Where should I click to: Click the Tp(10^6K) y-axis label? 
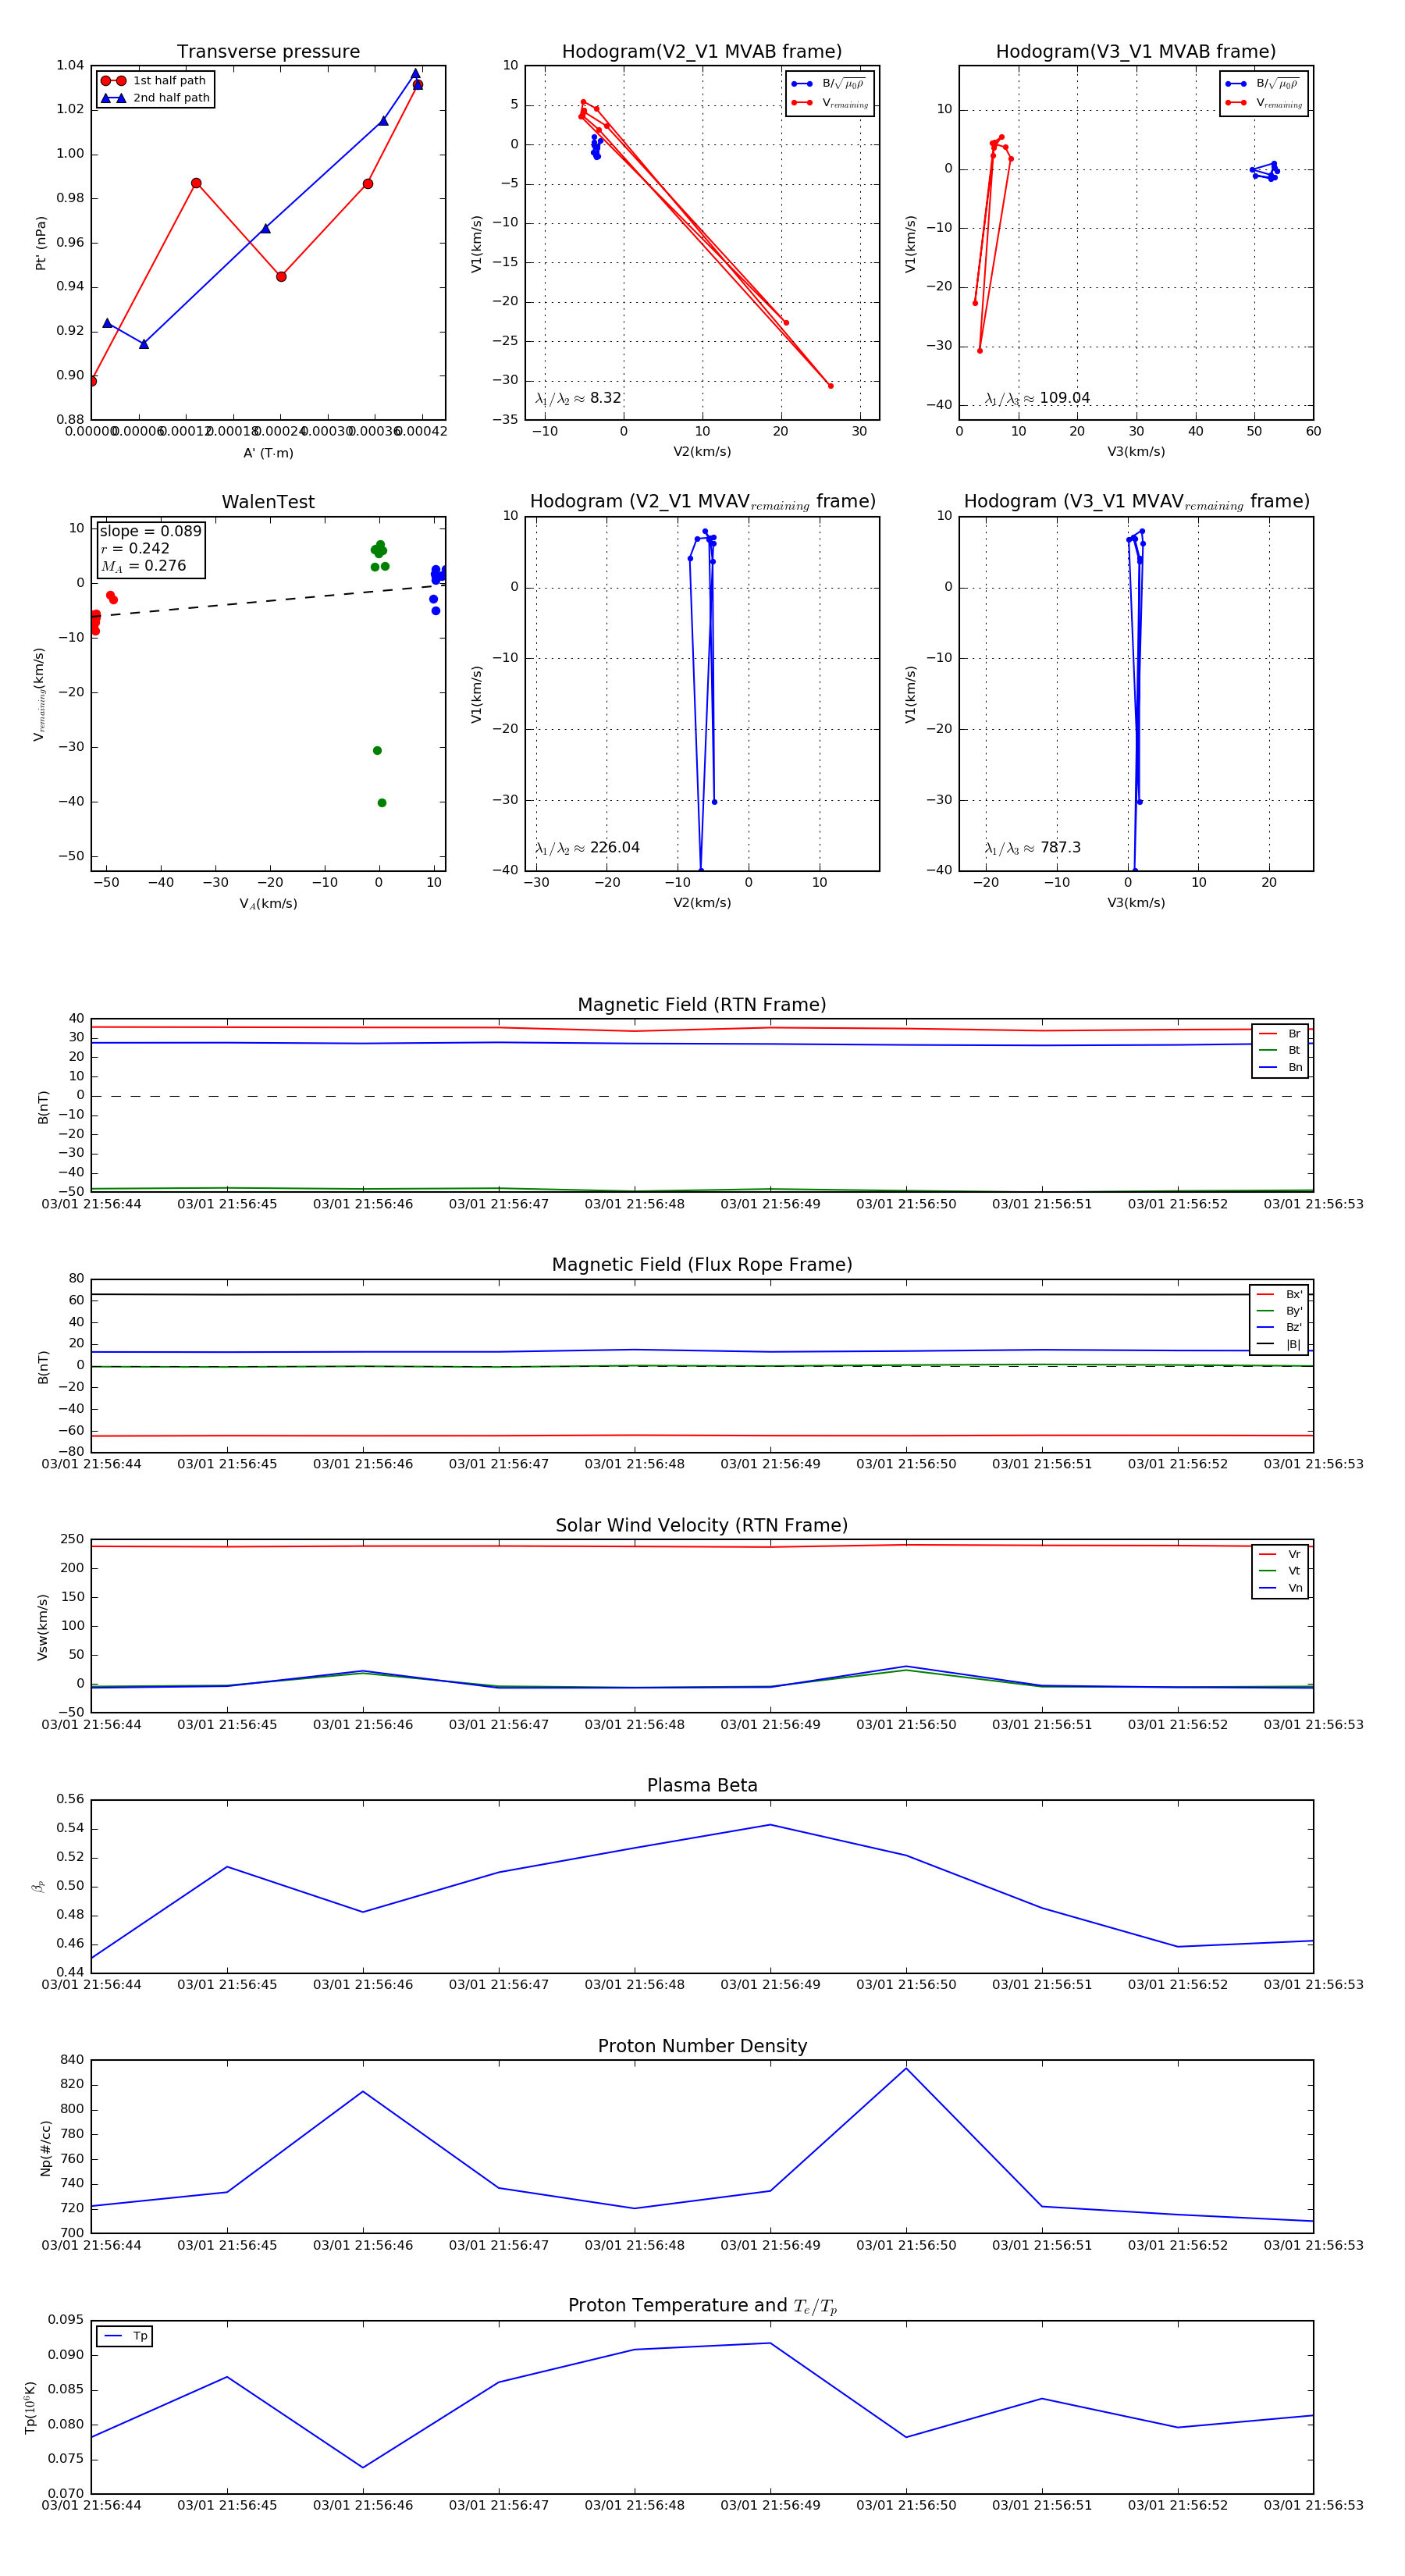click(30, 2408)
